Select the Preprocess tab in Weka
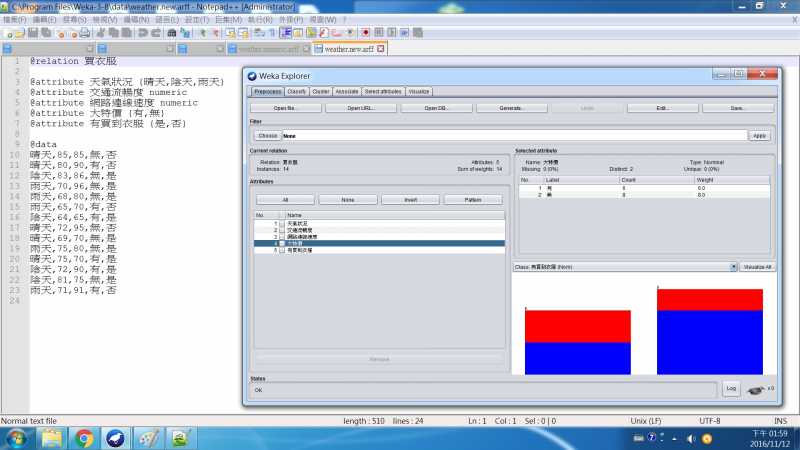 click(268, 92)
